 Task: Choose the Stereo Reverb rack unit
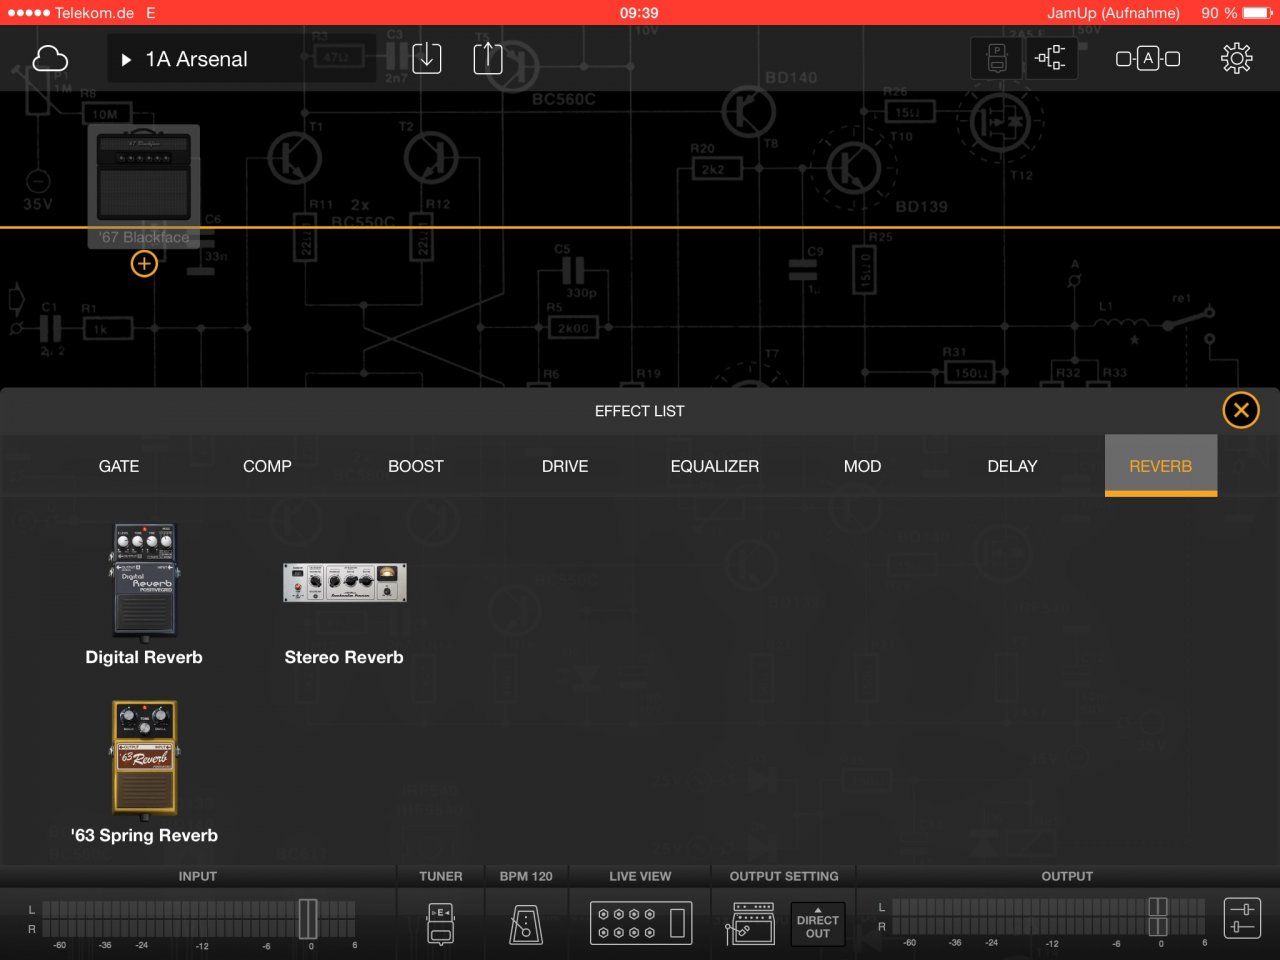[344, 582]
